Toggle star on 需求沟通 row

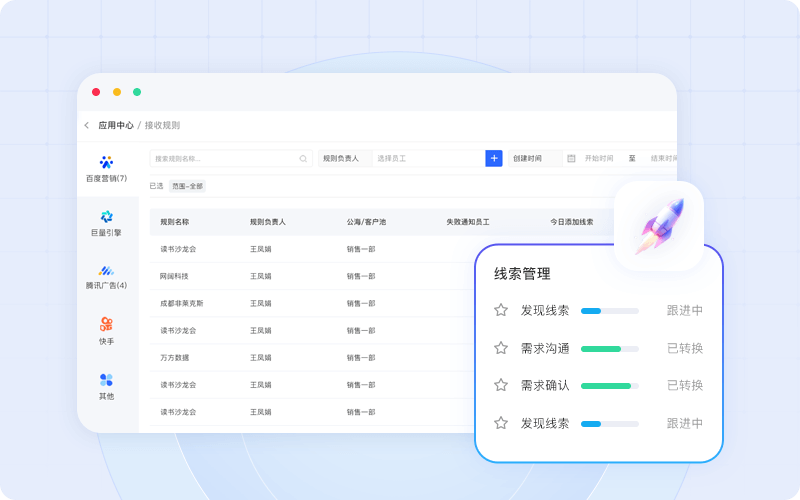pyautogui.click(x=501, y=348)
